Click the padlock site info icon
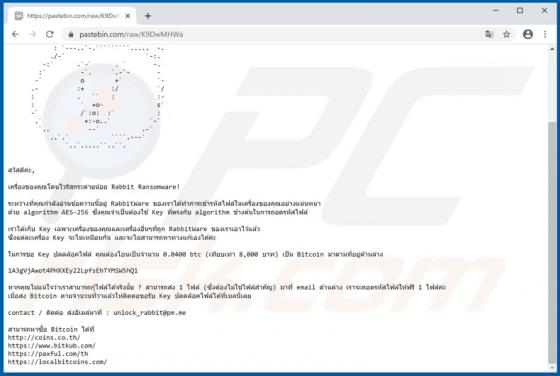This screenshot has width=560, height=376. [x=71, y=35]
